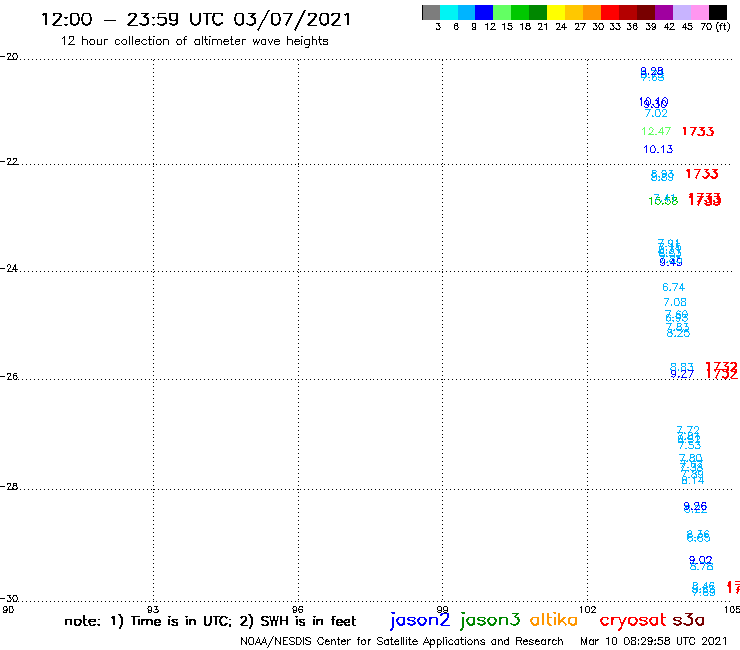Click the orange swatch in the color bar
The image size is (740, 650).
pyautogui.click(x=592, y=13)
